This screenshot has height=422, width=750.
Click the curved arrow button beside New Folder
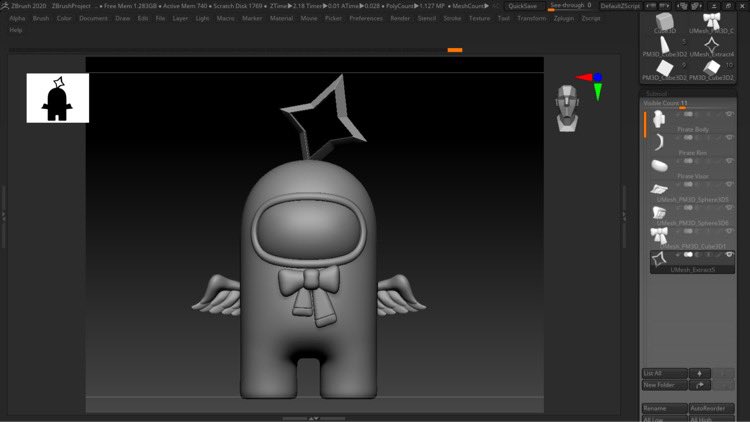pos(699,385)
